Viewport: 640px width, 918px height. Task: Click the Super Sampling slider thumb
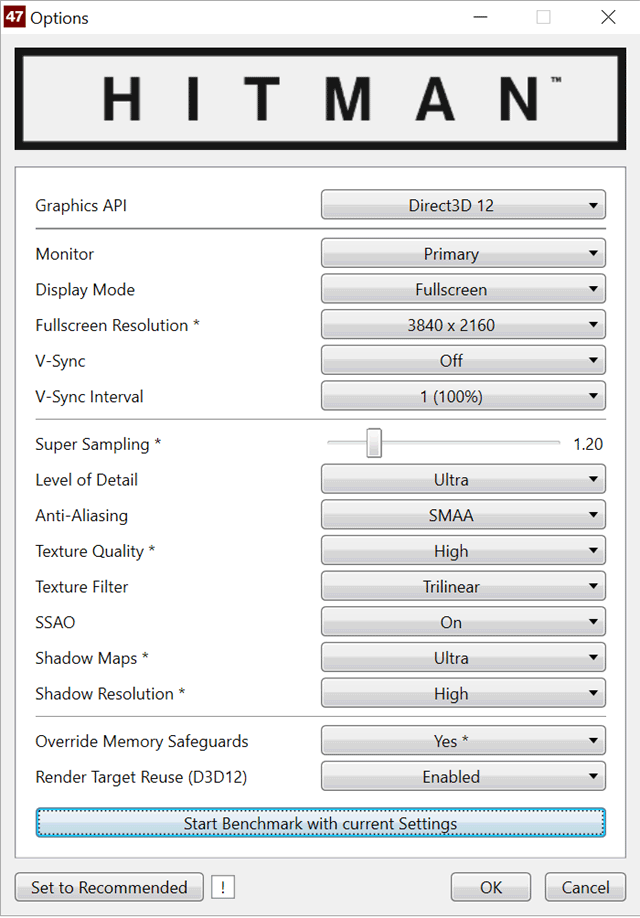374,443
